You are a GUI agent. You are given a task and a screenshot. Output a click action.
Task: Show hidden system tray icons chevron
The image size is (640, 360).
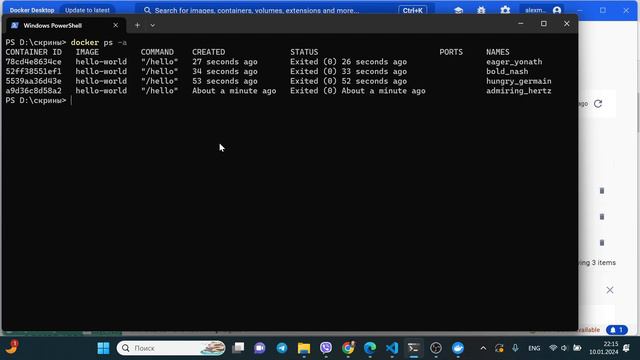point(483,348)
